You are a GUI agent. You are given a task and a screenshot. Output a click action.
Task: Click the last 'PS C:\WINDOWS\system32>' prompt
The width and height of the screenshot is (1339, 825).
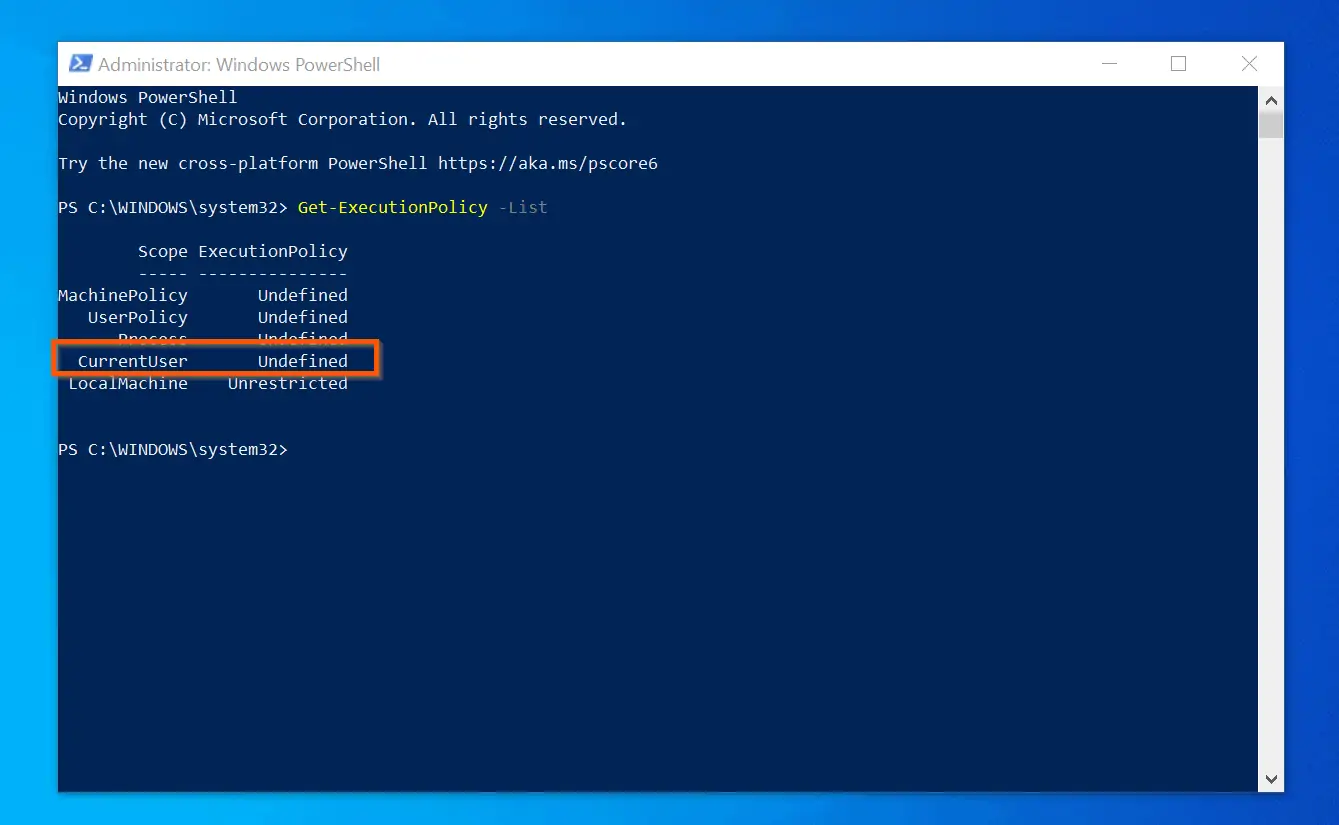173,450
